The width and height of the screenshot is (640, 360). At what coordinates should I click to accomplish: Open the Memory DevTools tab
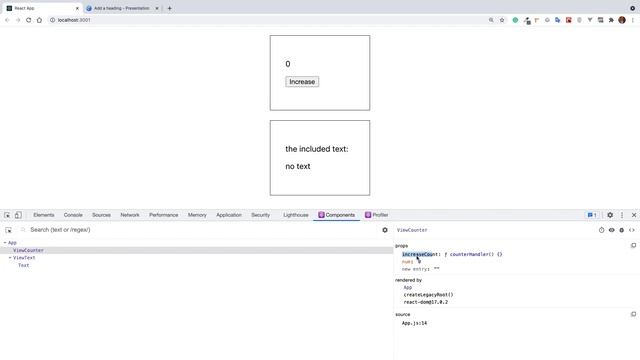[x=197, y=215]
